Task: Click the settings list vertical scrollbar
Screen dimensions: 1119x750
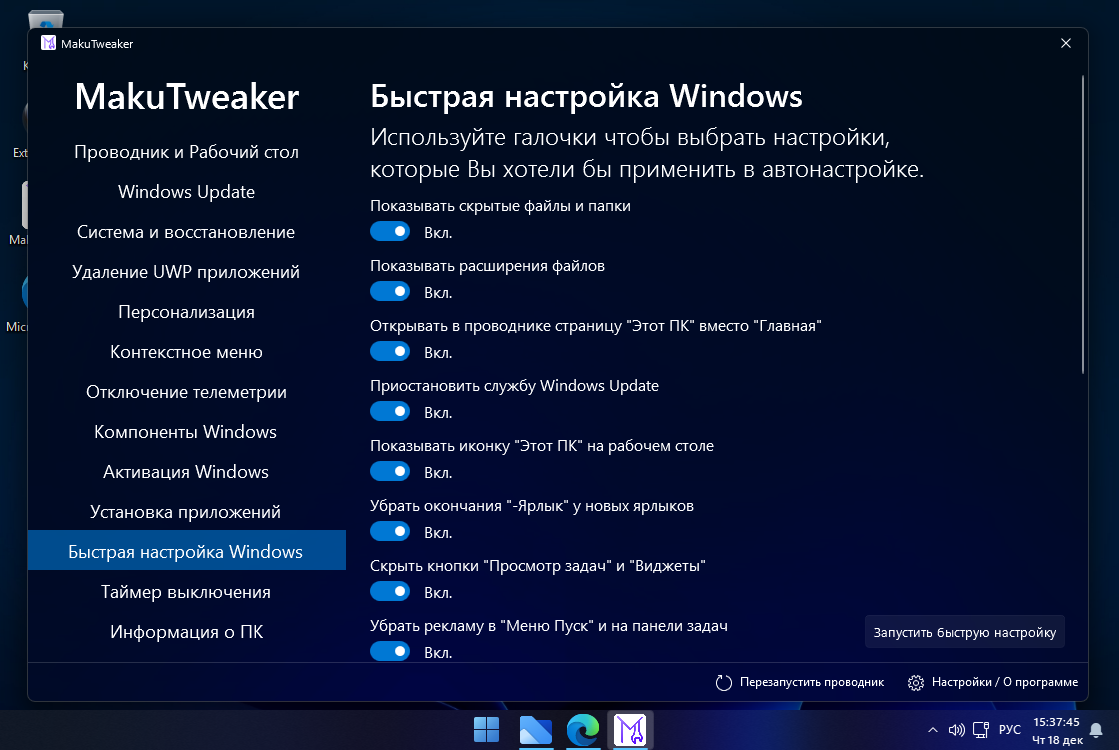Action: point(1083,225)
